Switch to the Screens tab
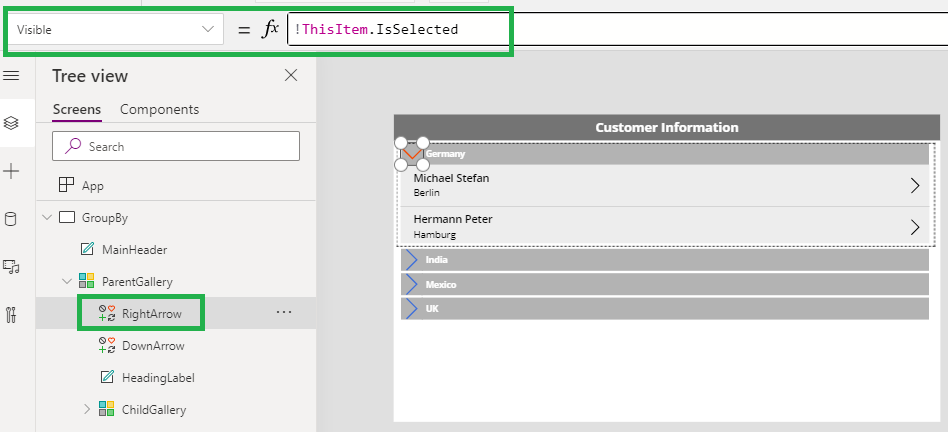Viewport: 948px width, 432px height. (x=77, y=109)
